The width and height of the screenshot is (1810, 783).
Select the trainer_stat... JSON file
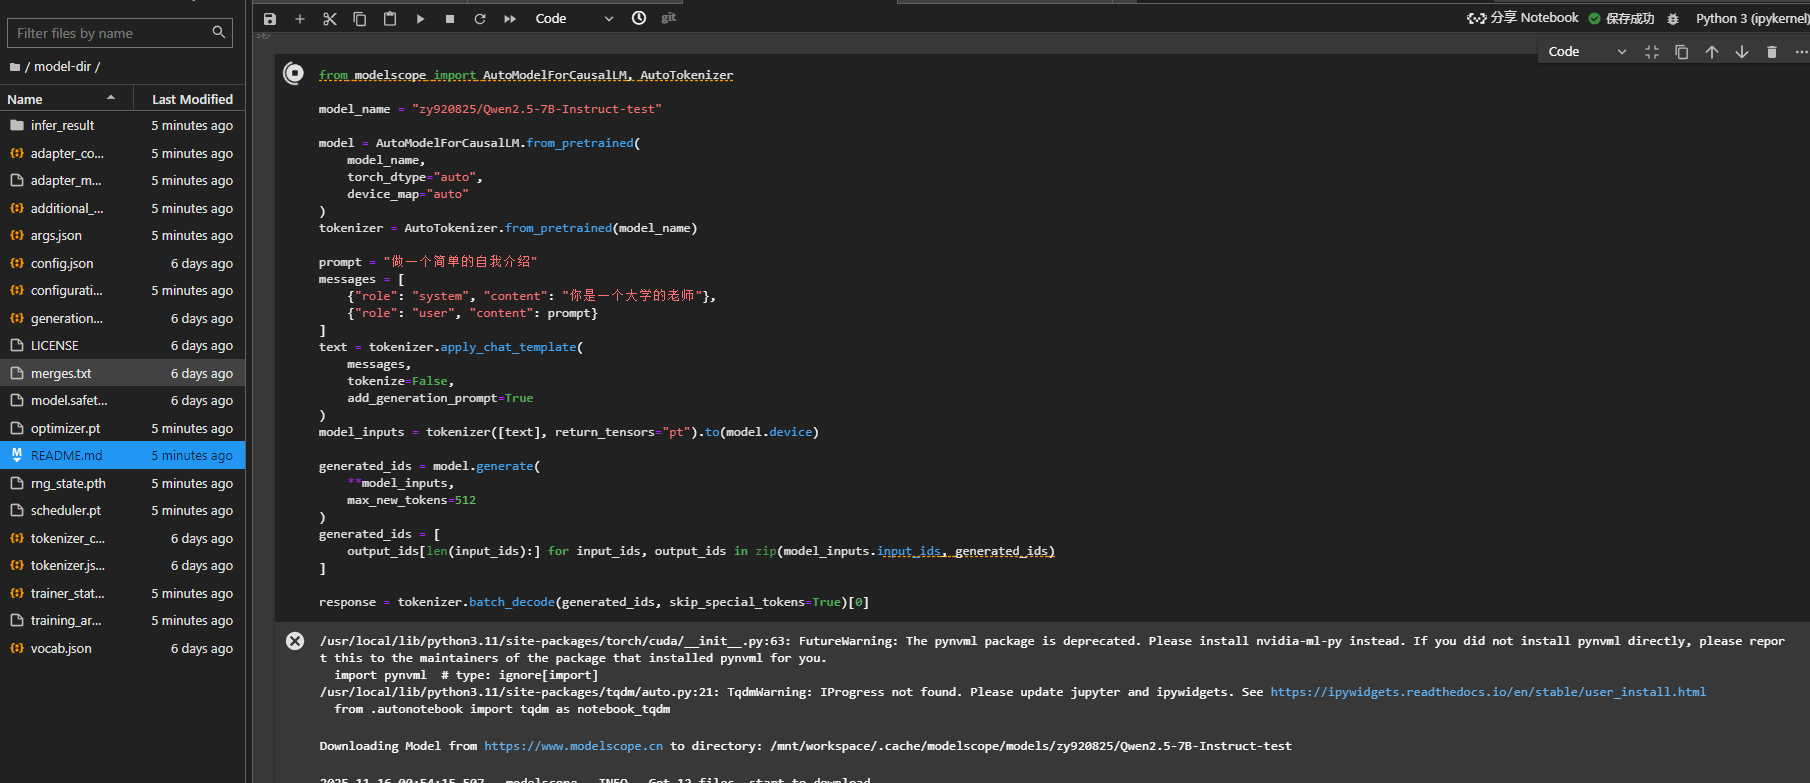(x=122, y=593)
